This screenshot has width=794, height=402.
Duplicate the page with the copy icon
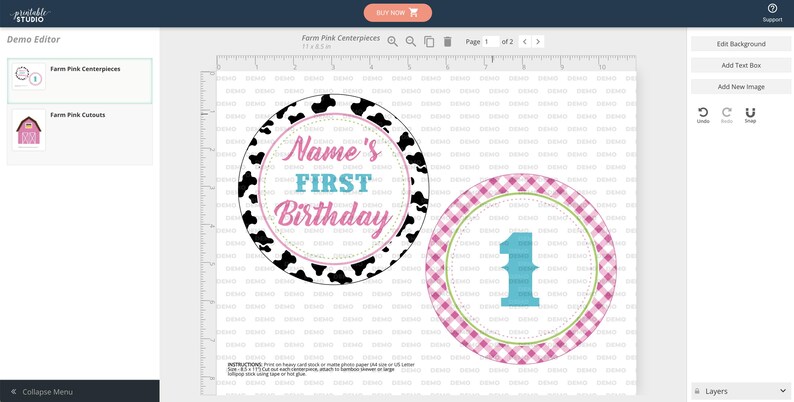coord(429,42)
